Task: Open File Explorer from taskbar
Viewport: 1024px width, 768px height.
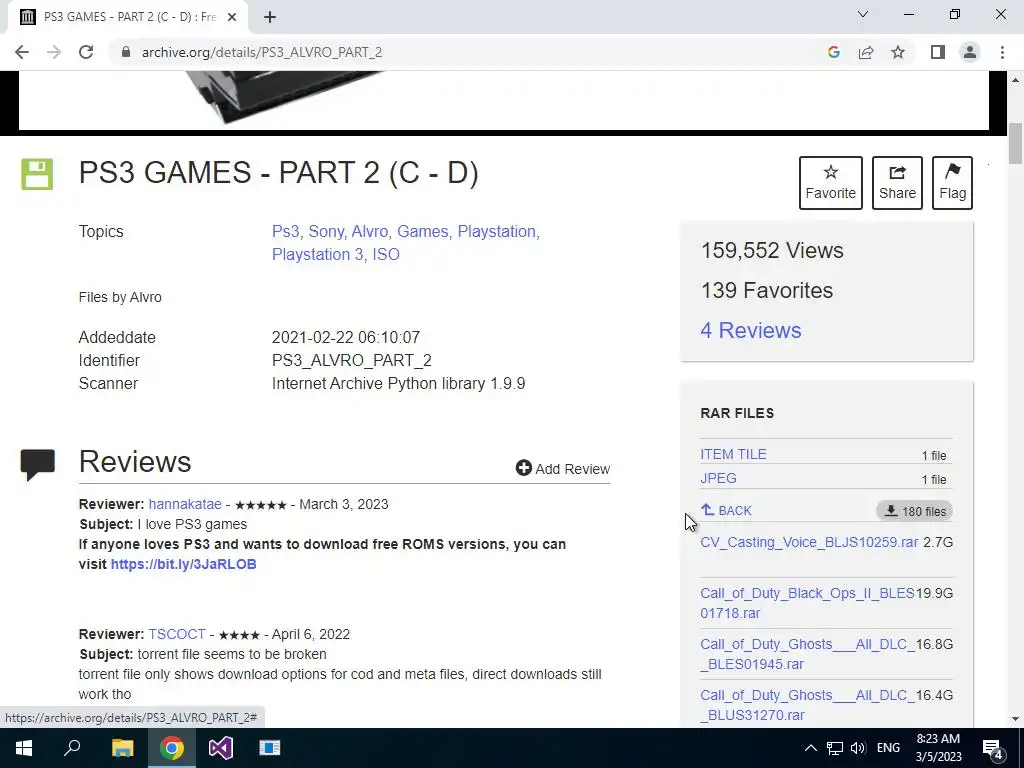Action: (x=122, y=748)
